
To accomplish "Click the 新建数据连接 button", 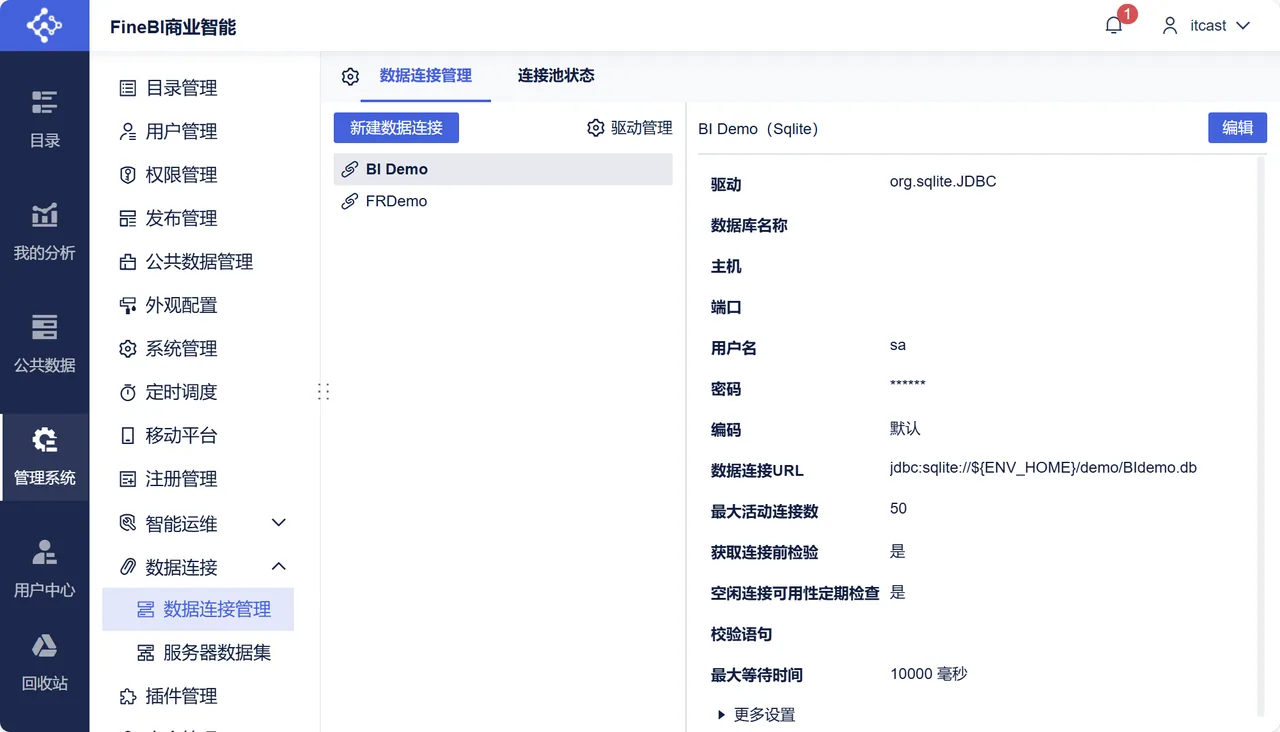I will point(396,128).
